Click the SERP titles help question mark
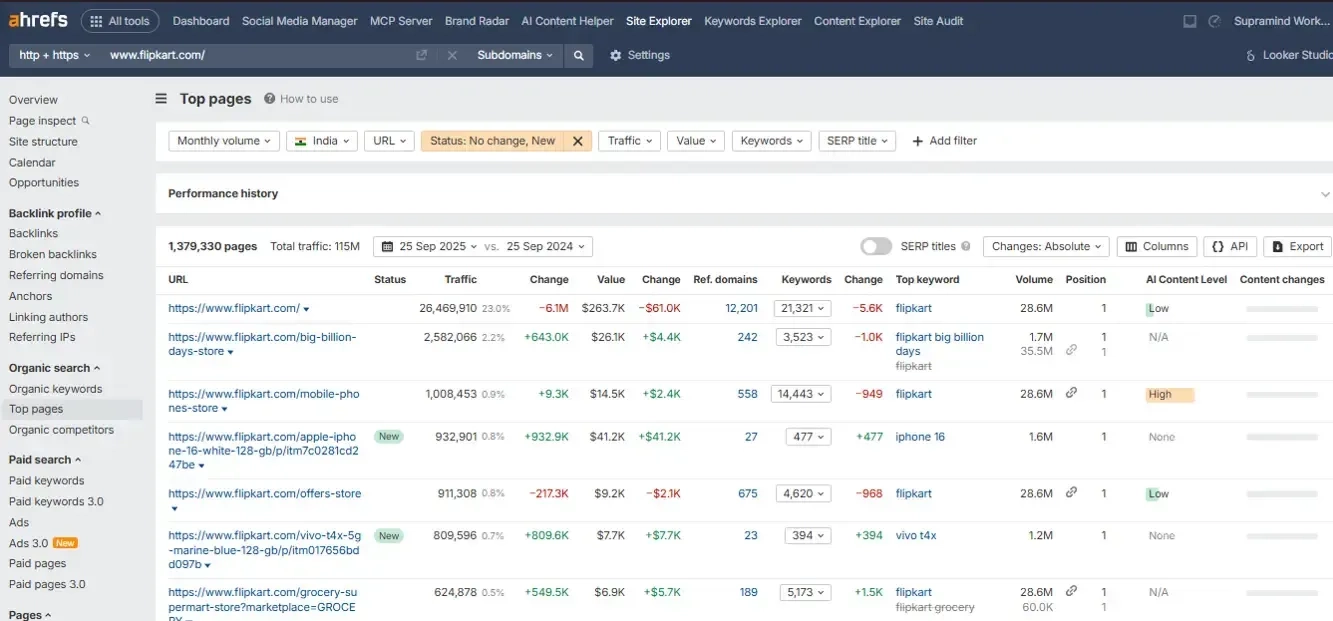Viewport: 1333px width, 621px height. 966,246
